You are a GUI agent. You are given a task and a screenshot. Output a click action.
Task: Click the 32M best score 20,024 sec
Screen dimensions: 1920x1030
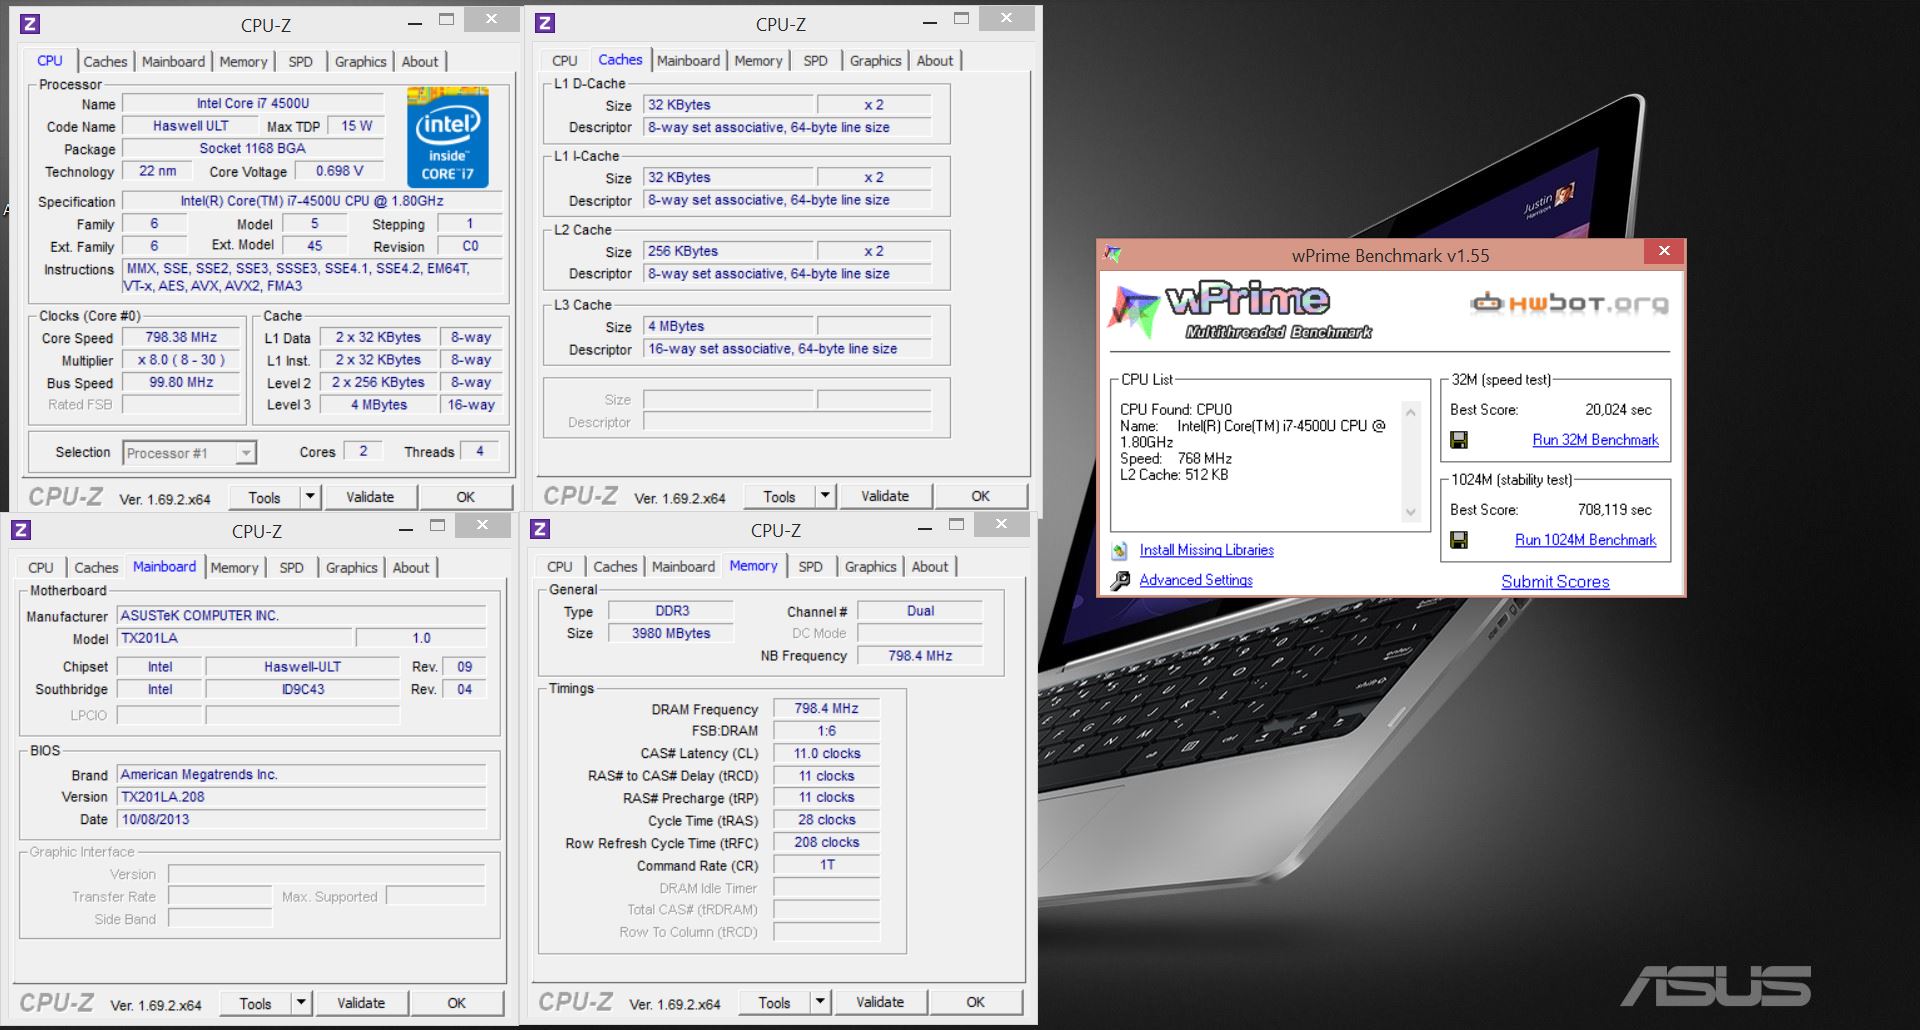click(1618, 410)
